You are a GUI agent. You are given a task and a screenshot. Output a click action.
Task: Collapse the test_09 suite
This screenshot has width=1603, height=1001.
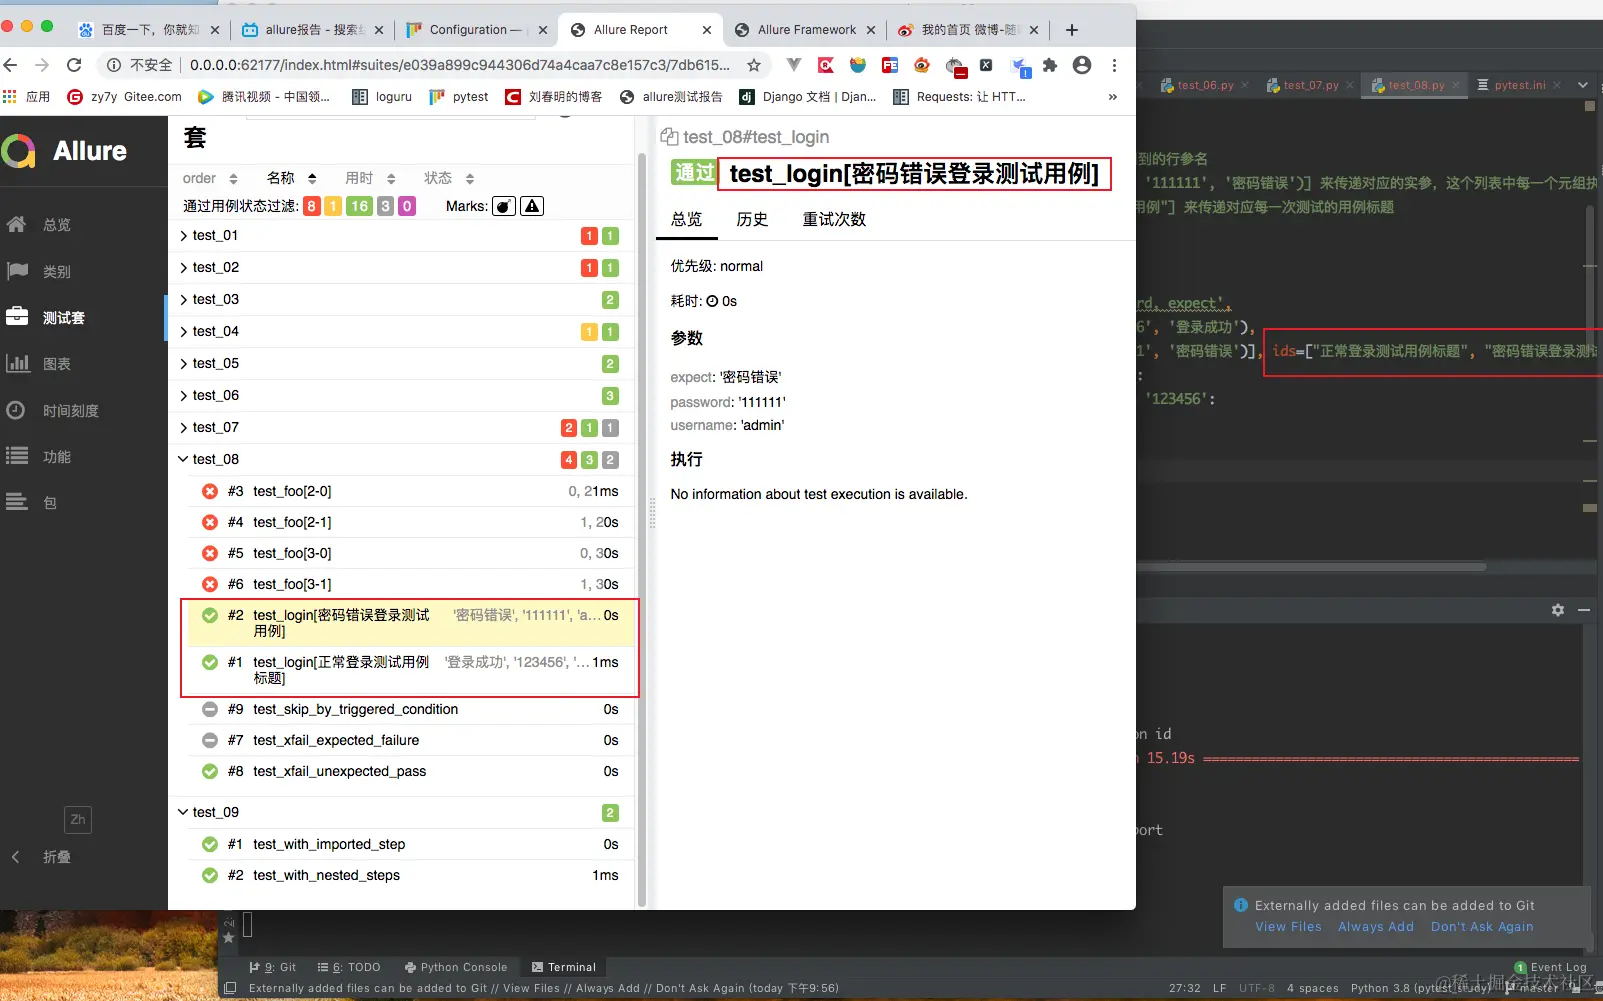click(401, 813)
